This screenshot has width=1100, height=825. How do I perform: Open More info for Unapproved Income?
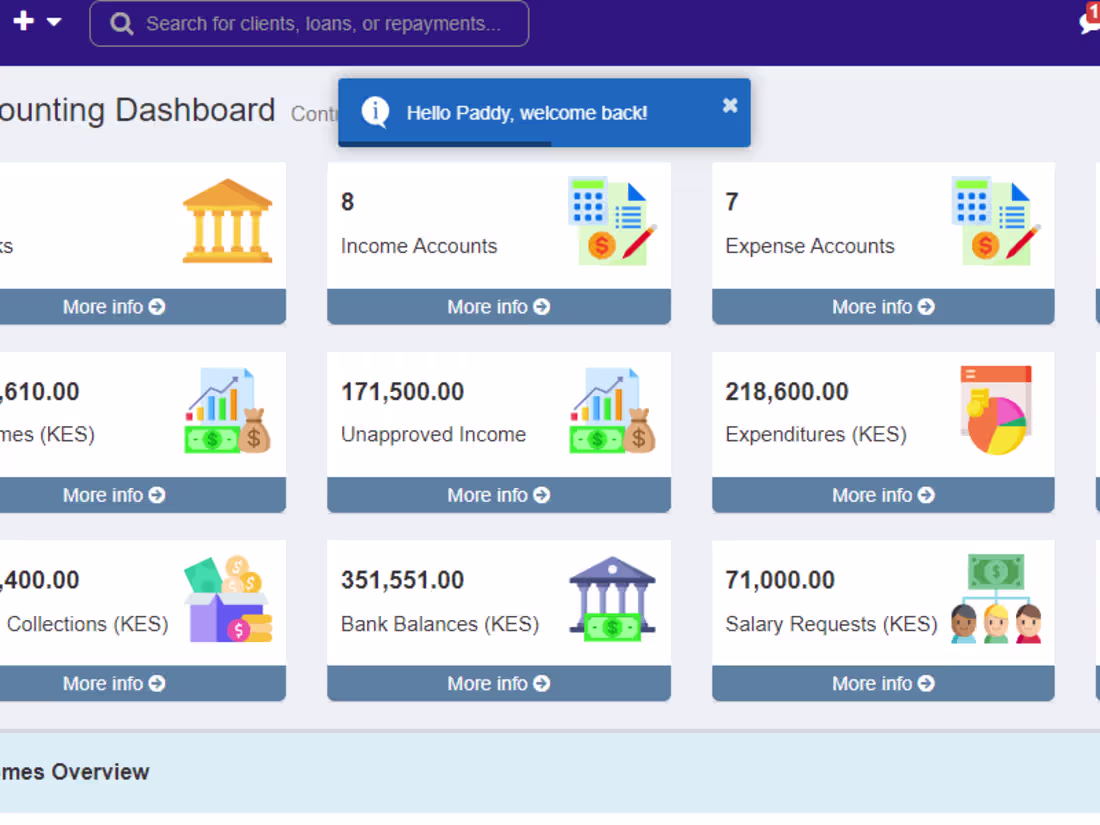coord(498,494)
